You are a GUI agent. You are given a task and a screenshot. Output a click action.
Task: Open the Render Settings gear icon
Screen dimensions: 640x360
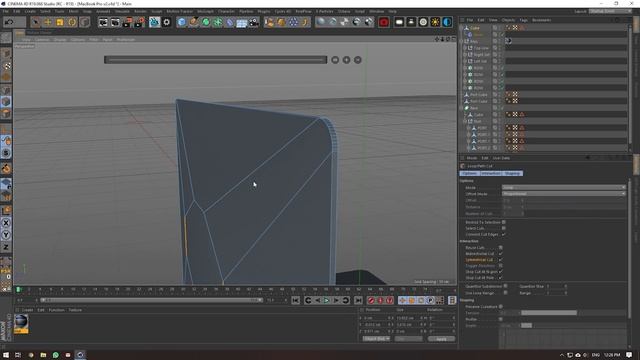pos(167,22)
